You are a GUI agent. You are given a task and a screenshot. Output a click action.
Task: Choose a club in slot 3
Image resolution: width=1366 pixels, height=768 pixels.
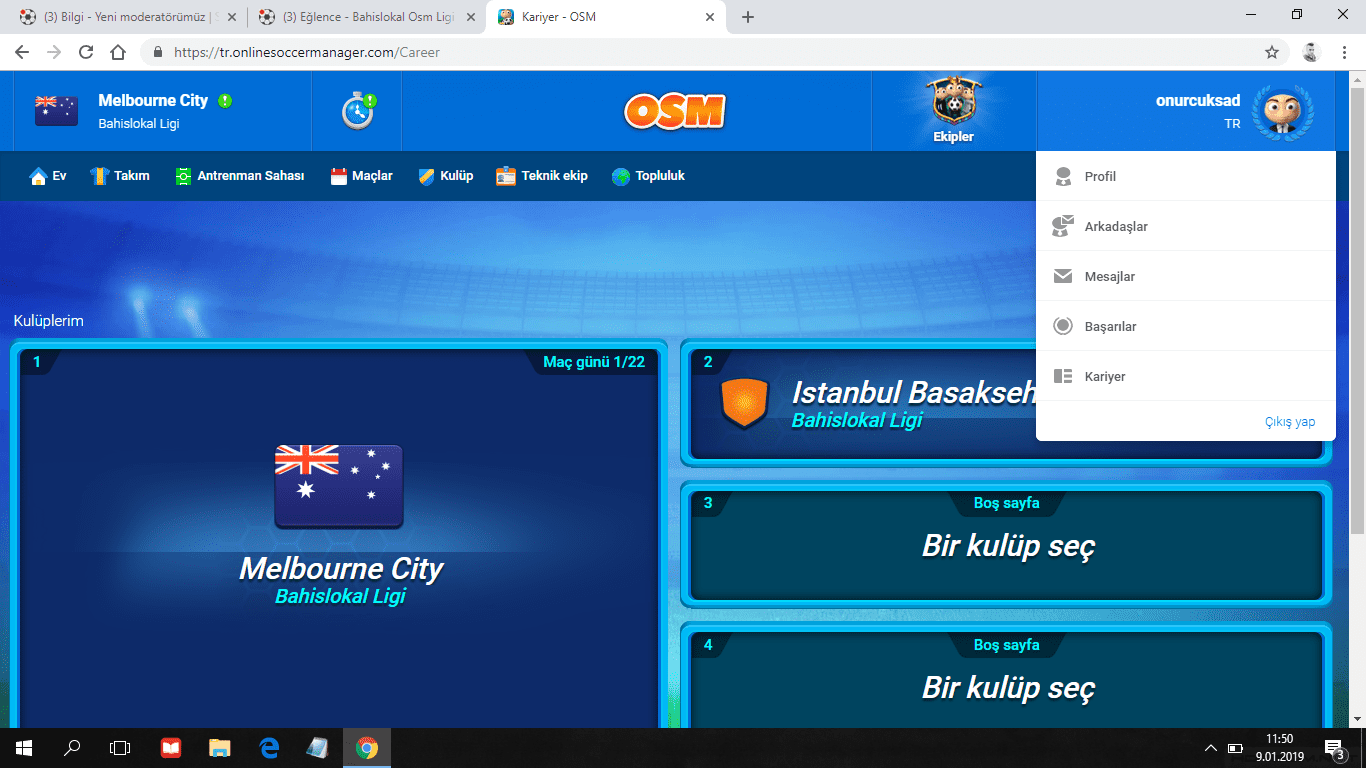click(x=1007, y=544)
